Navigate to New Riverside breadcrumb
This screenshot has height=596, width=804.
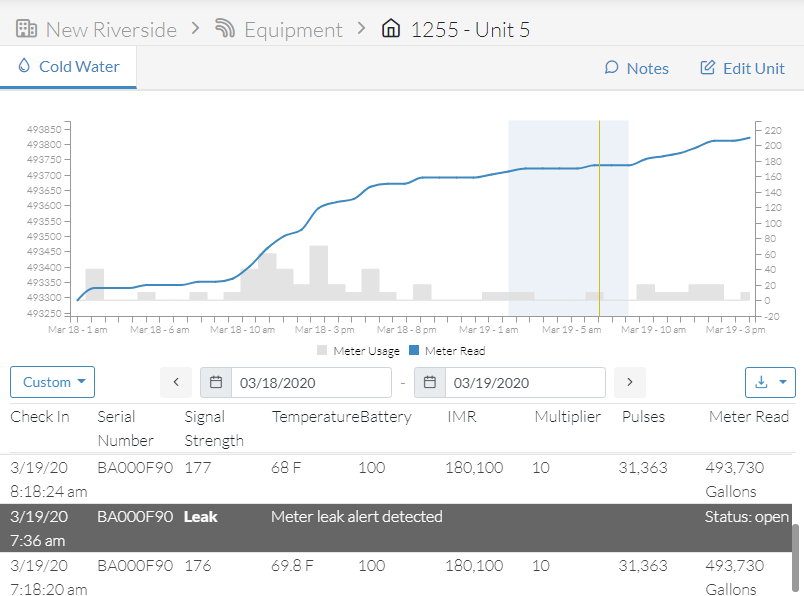coord(111,30)
